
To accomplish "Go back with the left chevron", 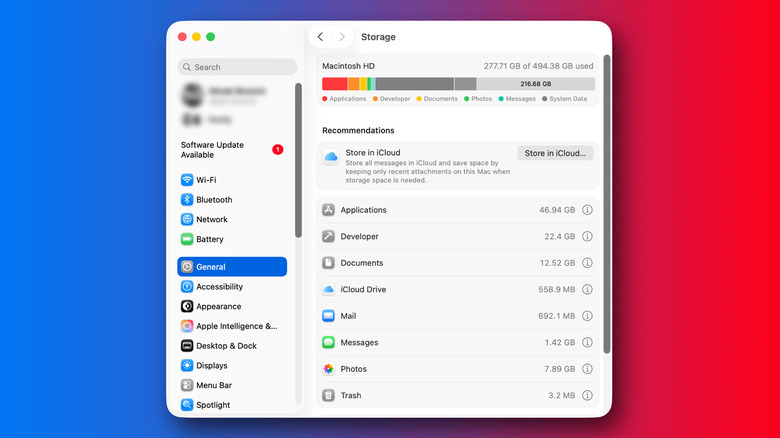I will 320,37.
